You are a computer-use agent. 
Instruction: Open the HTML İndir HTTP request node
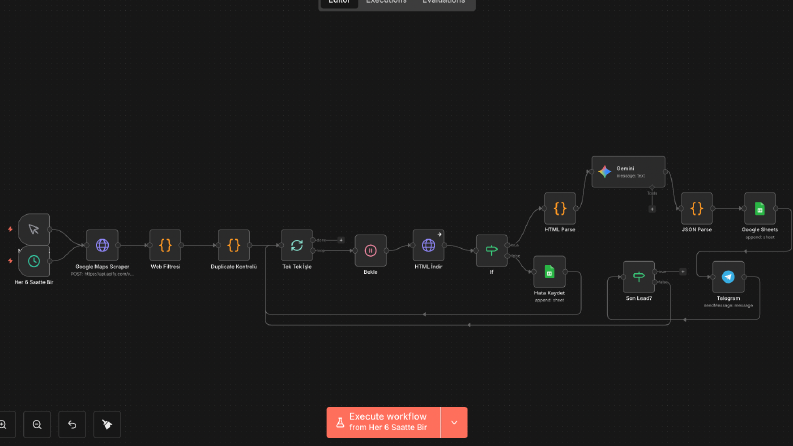click(428, 245)
